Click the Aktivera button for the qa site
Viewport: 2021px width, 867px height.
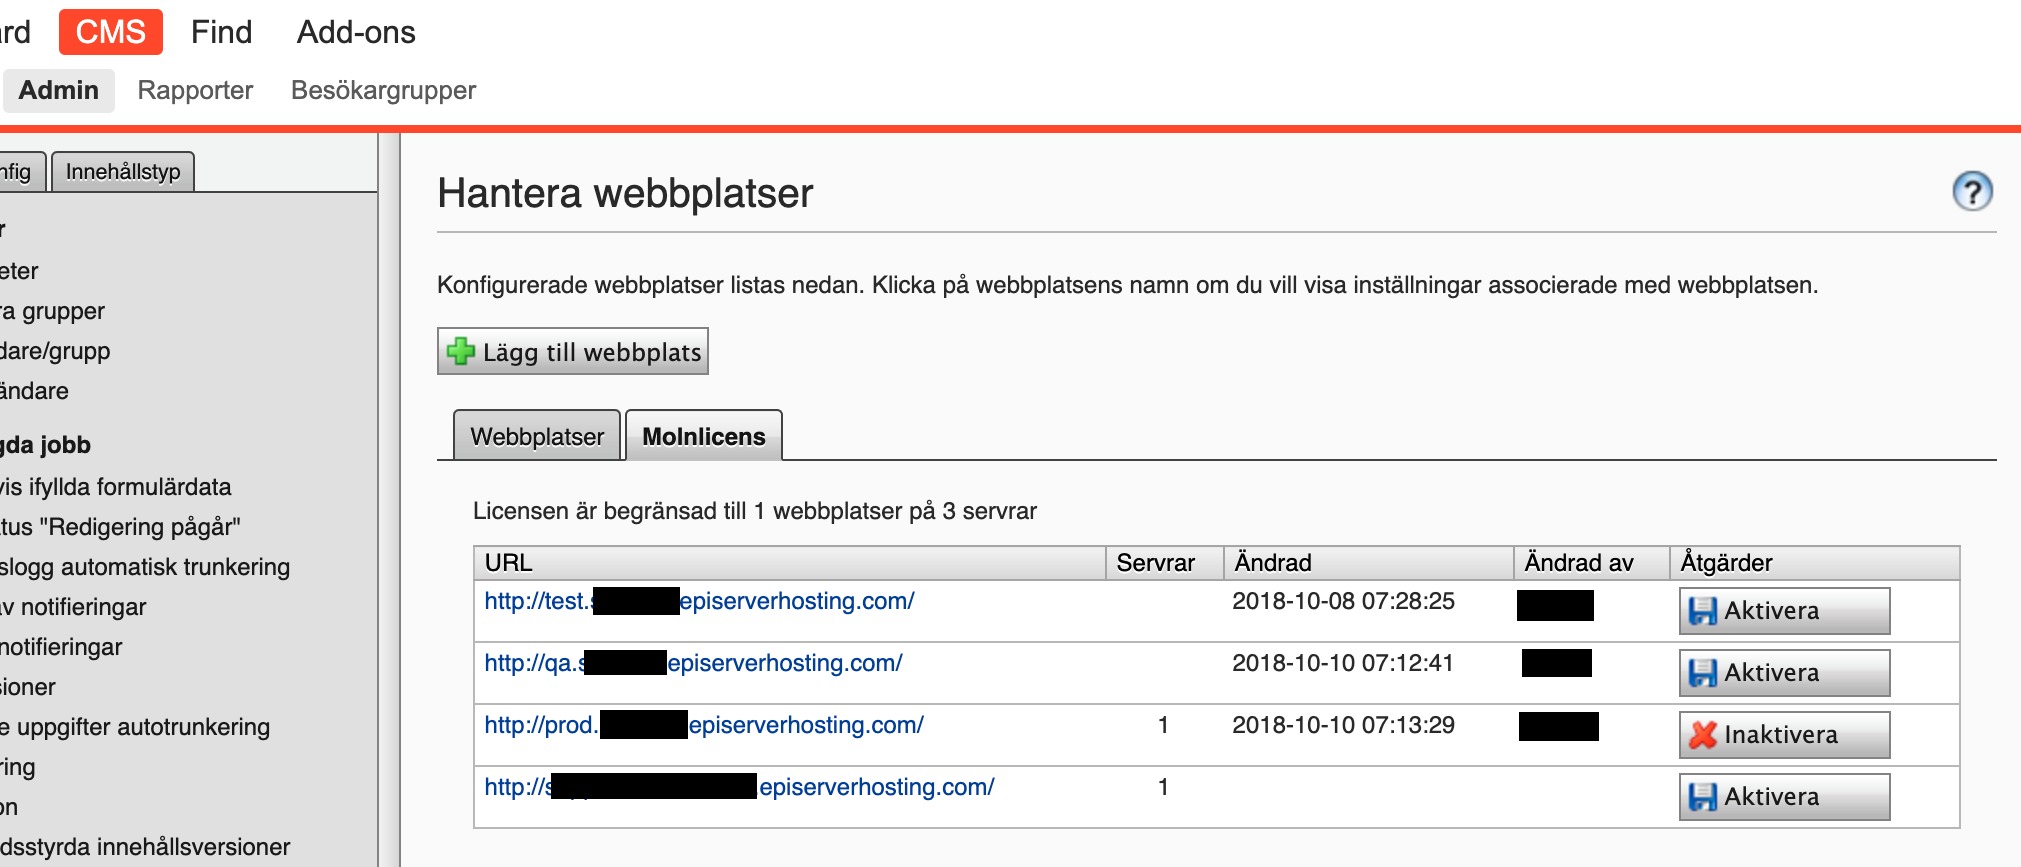point(1783,673)
